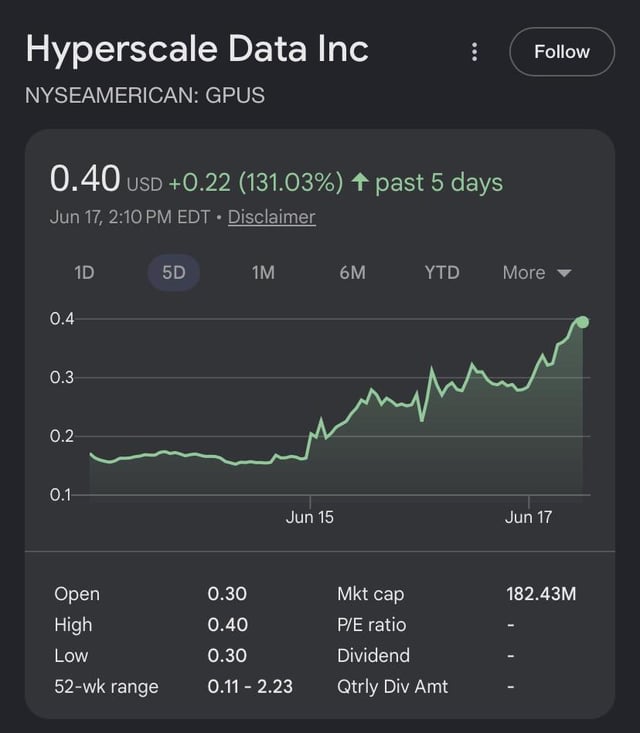Image resolution: width=640 pixels, height=733 pixels.
Task: Click the 0.40 current price
Action: point(85,179)
